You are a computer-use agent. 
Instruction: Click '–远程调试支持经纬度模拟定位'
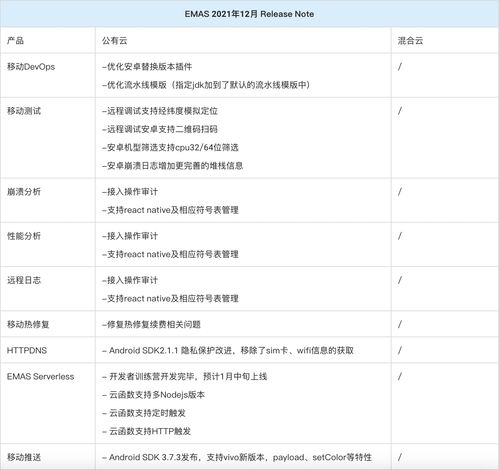pyautogui.click(x=160, y=111)
